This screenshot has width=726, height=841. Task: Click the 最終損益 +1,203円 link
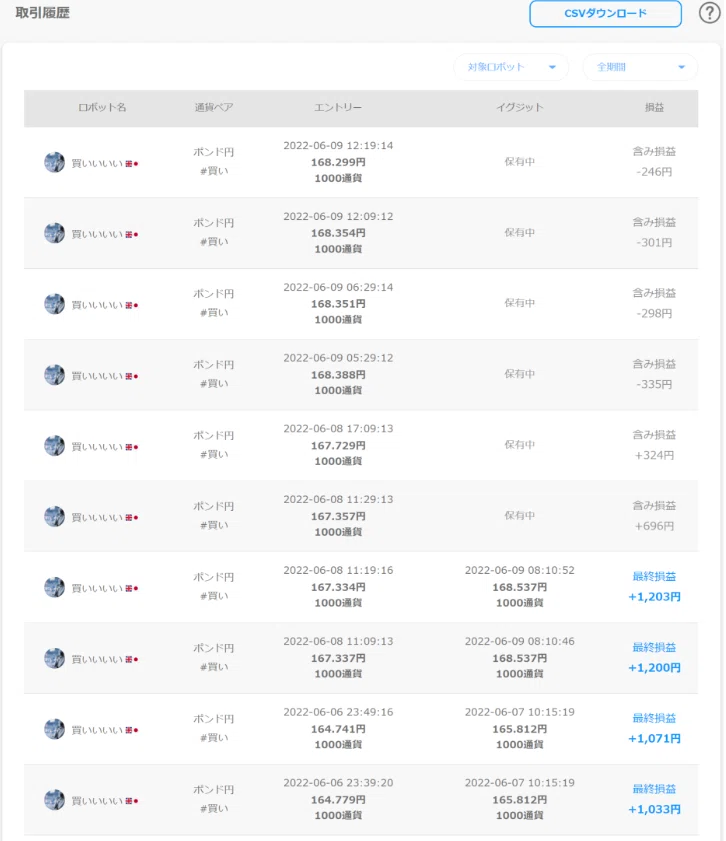pos(654,586)
